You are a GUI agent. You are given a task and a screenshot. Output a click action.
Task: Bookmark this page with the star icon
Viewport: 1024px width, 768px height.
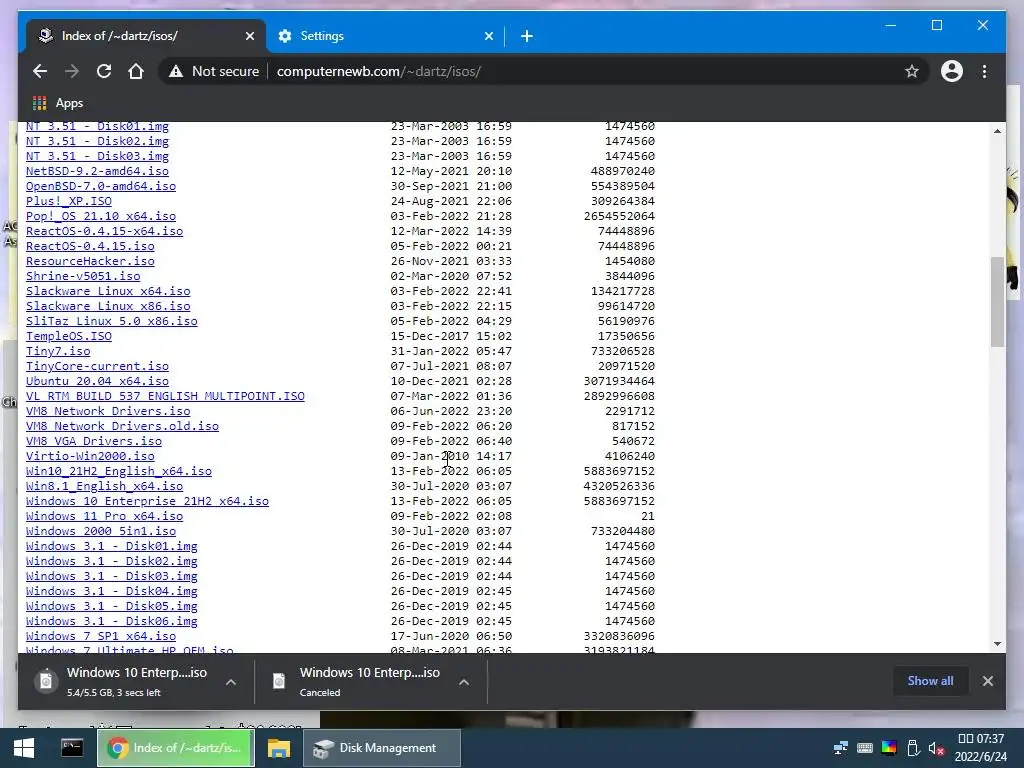coord(912,71)
